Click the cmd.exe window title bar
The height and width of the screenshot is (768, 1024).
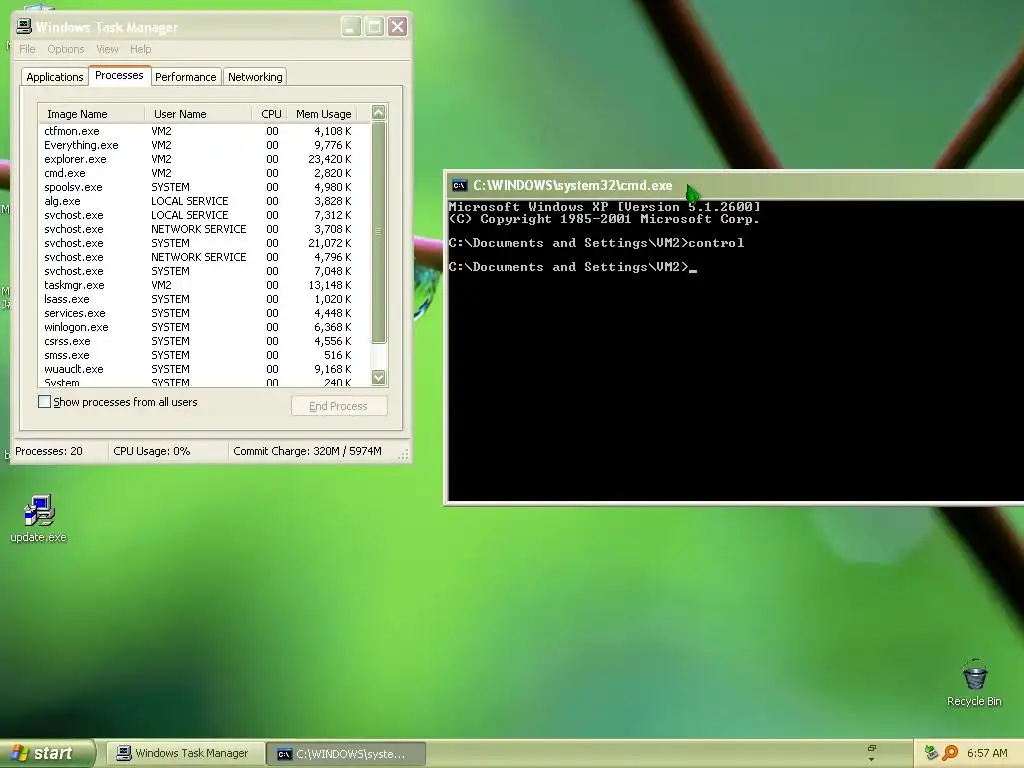735,185
